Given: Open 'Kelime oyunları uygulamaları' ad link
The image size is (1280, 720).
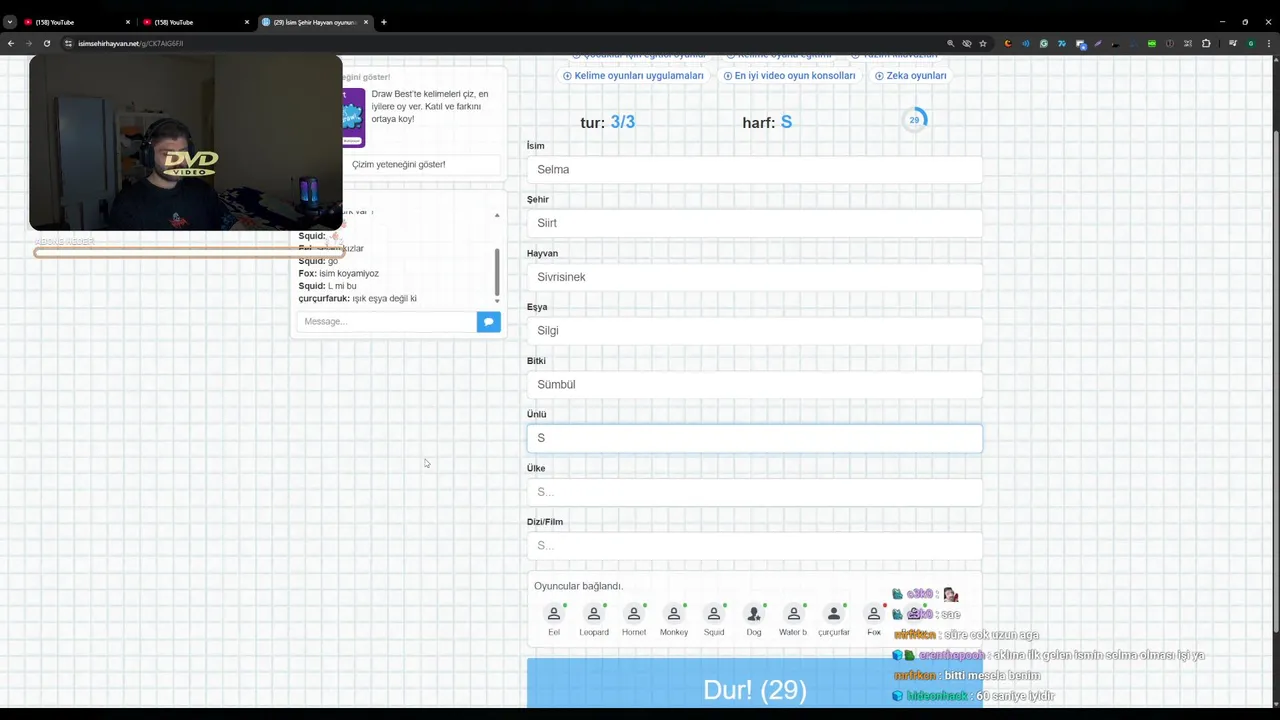Looking at the screenshot, I should [633, 75].
